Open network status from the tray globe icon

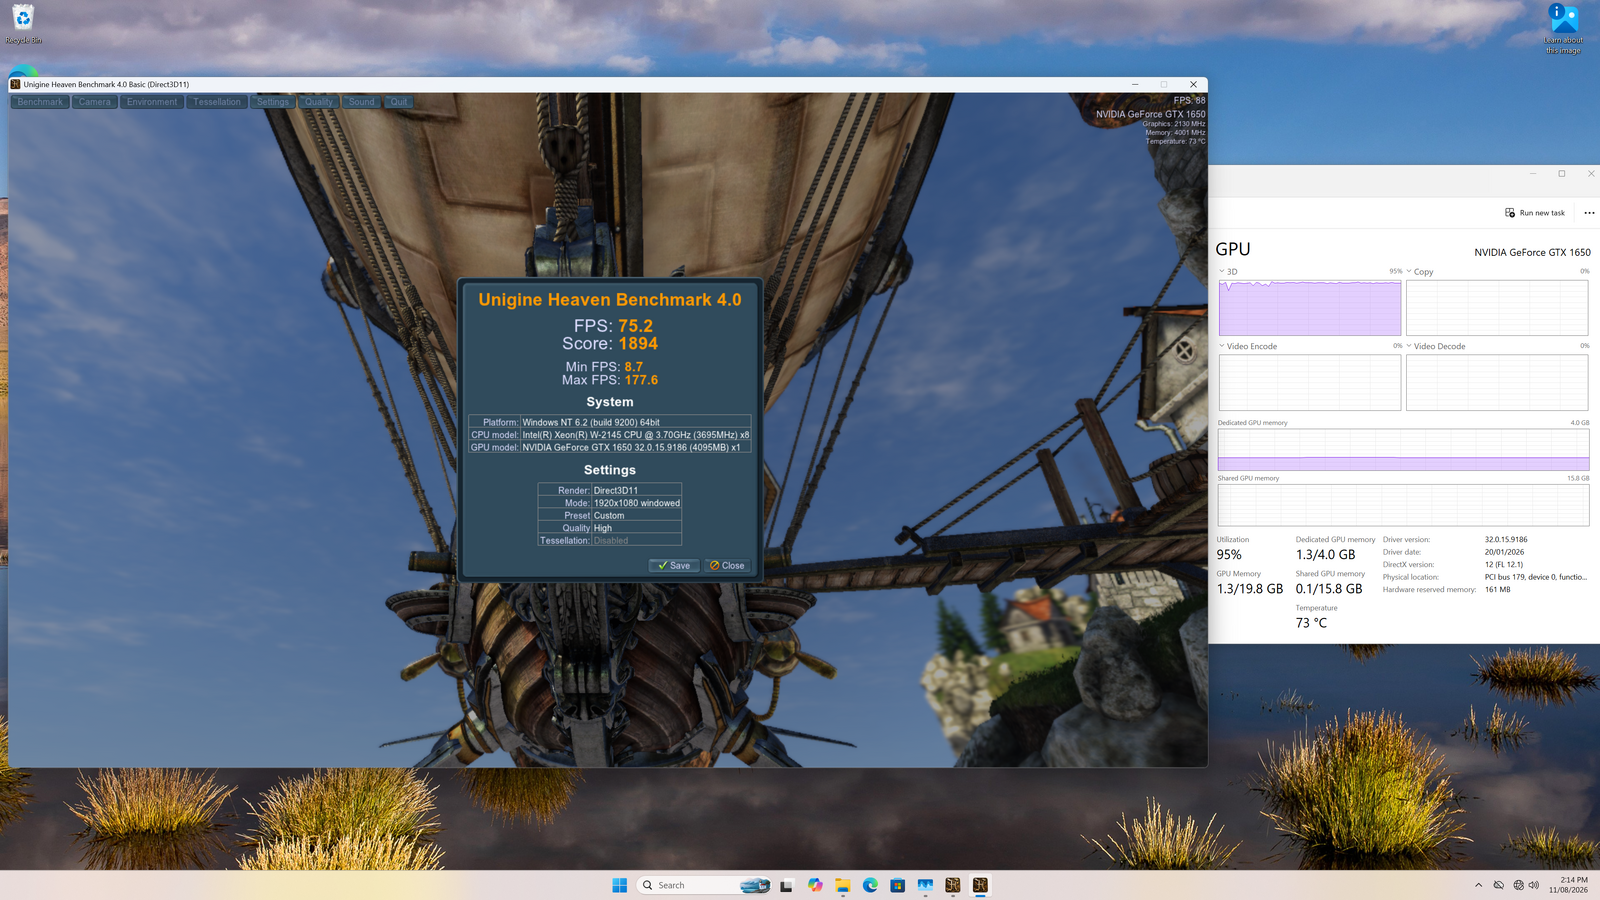[1518, 885]
